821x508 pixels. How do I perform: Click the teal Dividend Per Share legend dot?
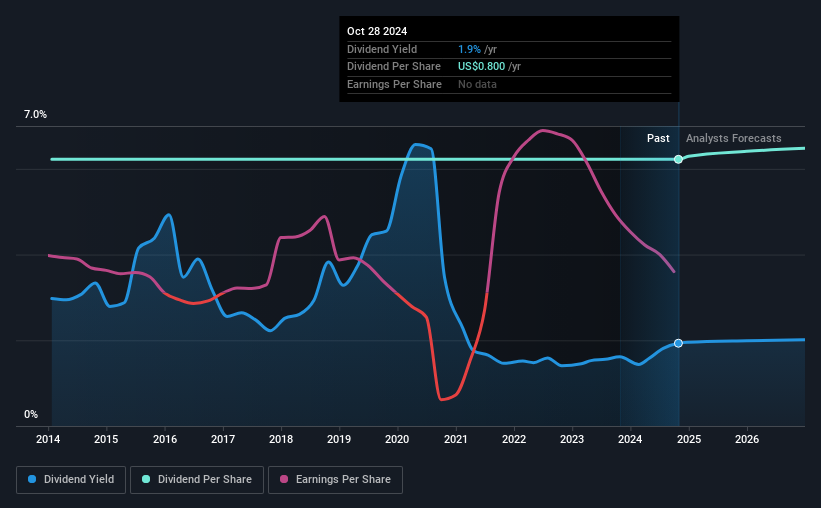tap(146, 479)
